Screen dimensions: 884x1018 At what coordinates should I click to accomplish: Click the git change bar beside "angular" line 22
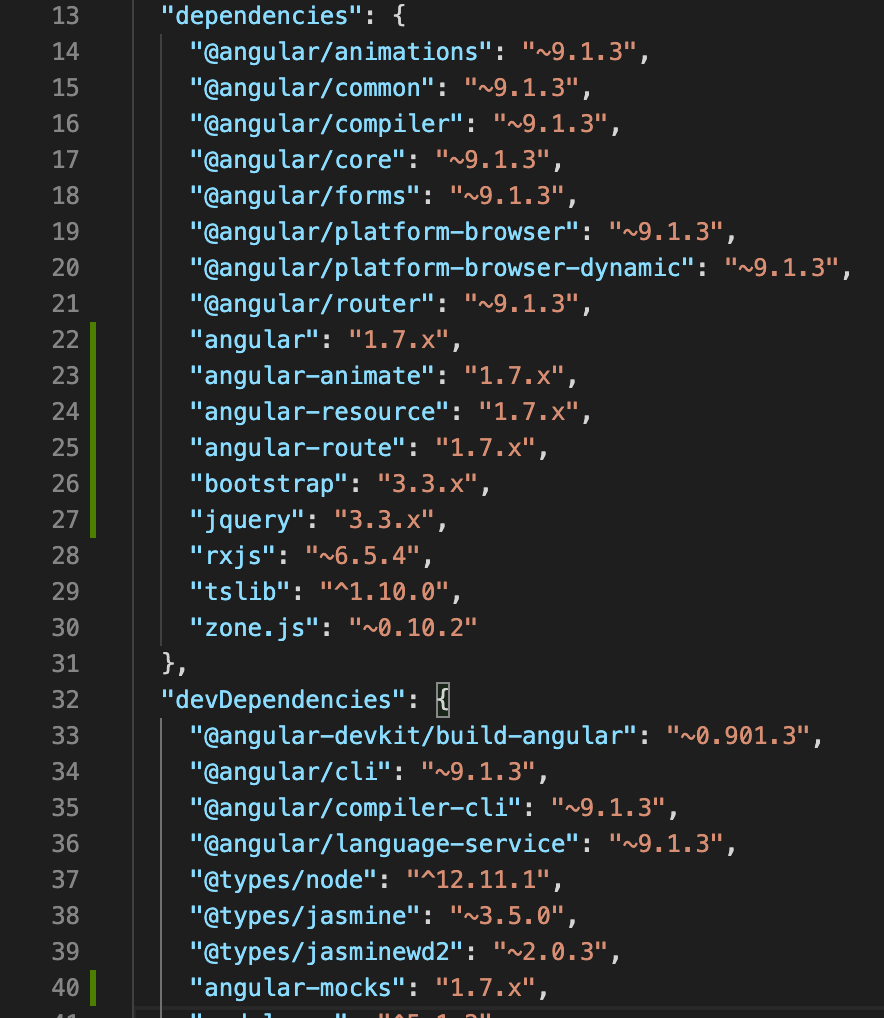(94, 339)
